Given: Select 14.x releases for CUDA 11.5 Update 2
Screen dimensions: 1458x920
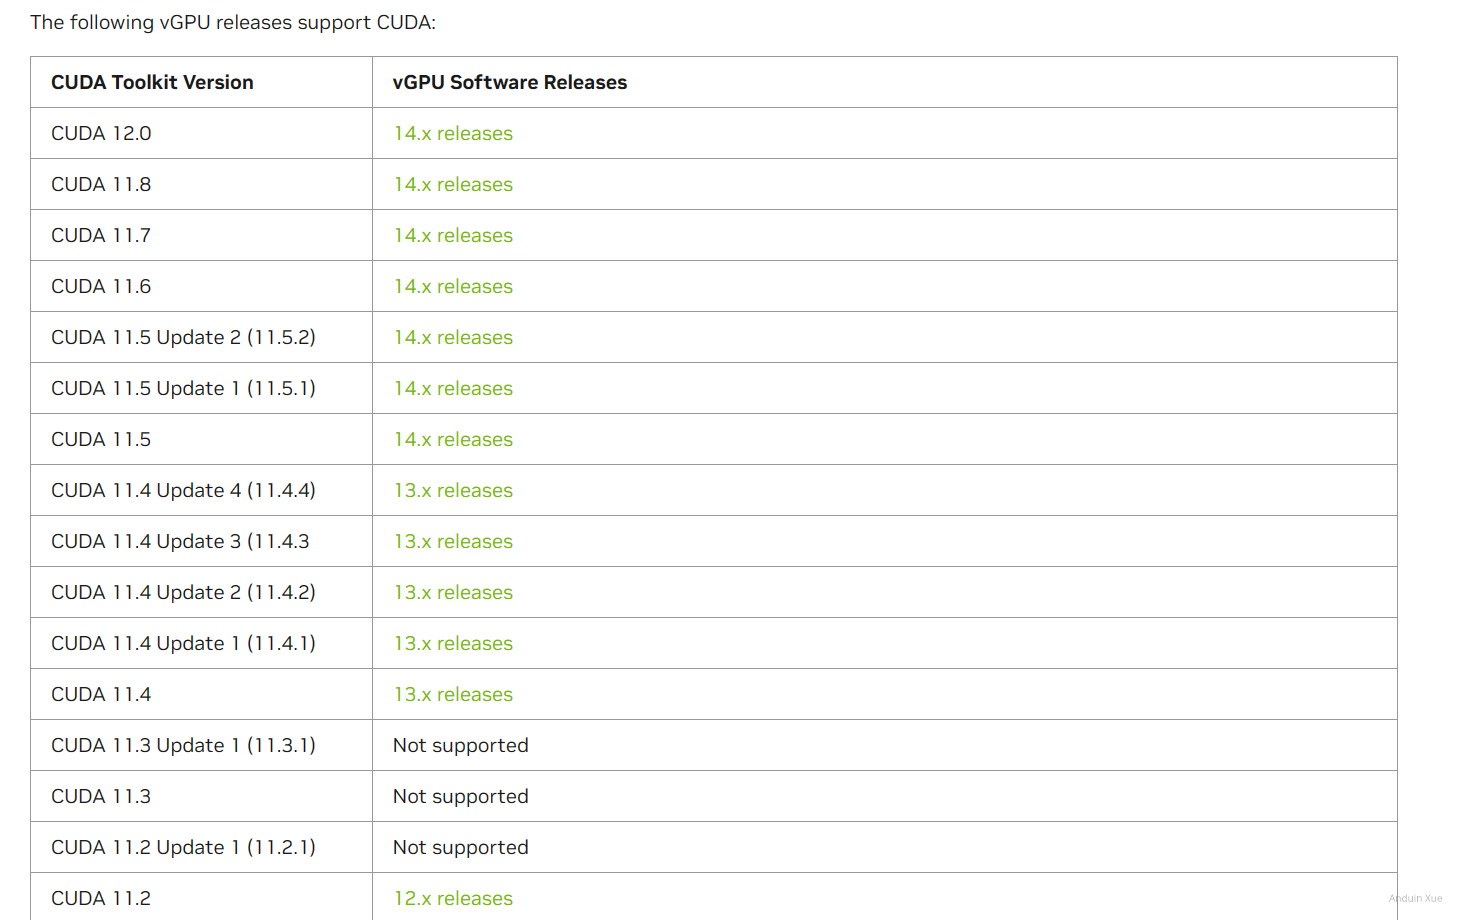Looking at the screenshot, I should click(452, 338).
